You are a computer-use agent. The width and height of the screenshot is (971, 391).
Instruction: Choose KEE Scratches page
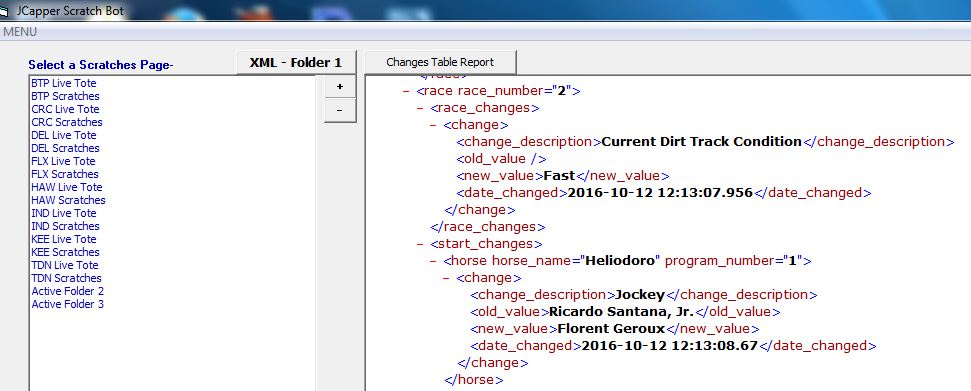point(65,252)
